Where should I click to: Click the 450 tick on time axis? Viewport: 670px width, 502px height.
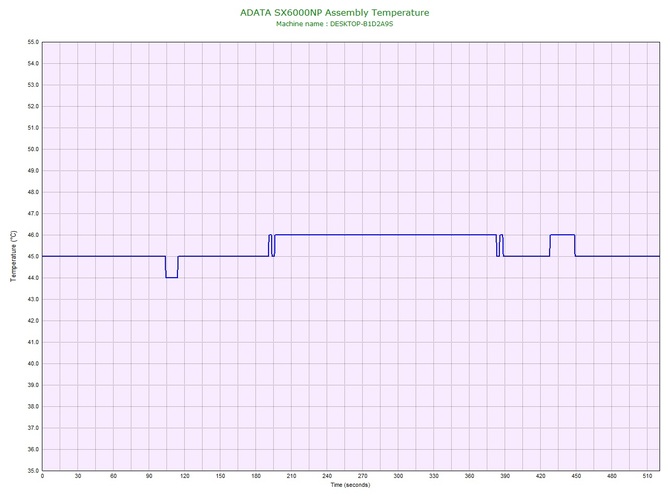click(576, 476)
